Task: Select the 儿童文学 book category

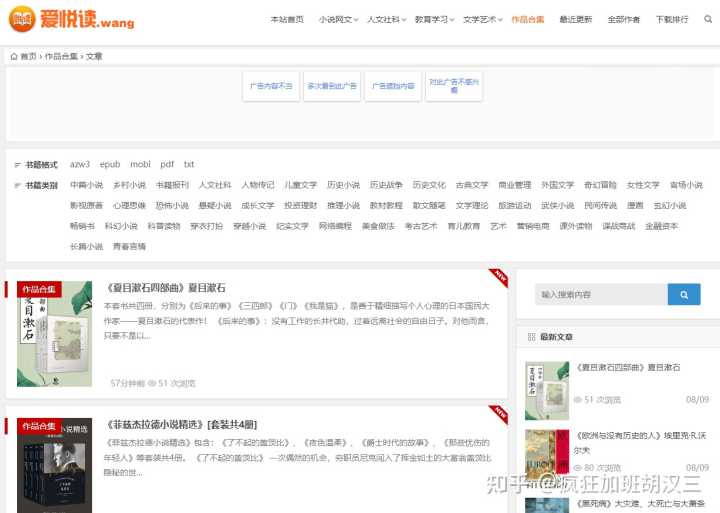Action: [300, 185]
